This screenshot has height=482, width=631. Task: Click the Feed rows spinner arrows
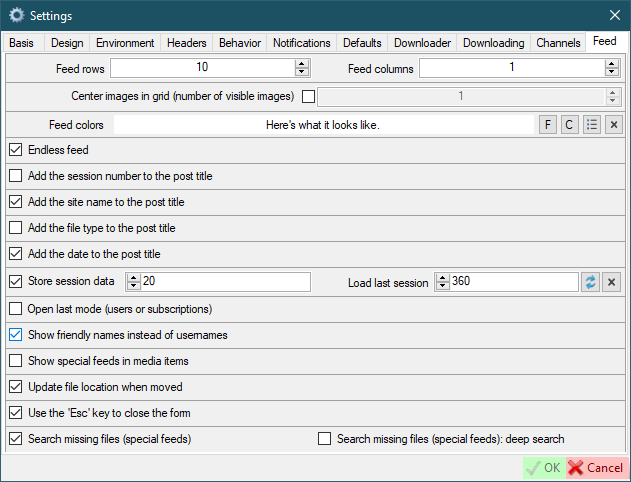point(301,68)
